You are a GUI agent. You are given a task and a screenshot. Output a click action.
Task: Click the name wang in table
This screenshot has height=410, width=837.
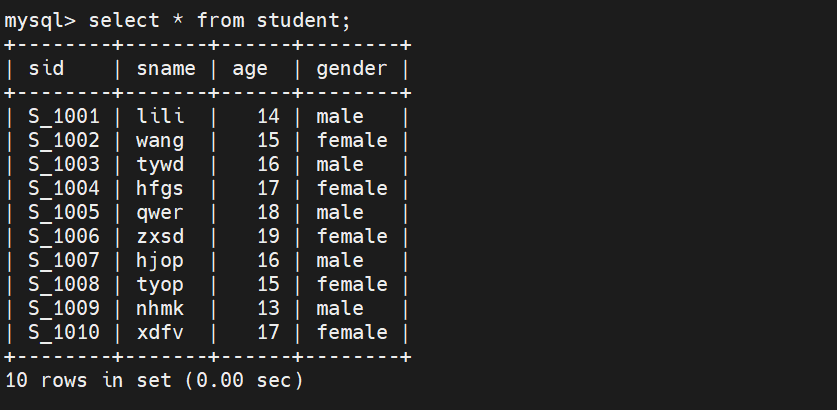[x=160, y=141]
